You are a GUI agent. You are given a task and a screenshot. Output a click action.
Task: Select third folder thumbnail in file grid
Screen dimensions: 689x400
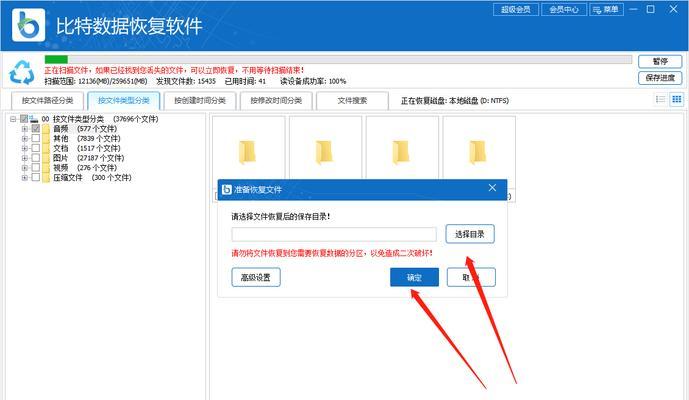[x=402, y=152]
